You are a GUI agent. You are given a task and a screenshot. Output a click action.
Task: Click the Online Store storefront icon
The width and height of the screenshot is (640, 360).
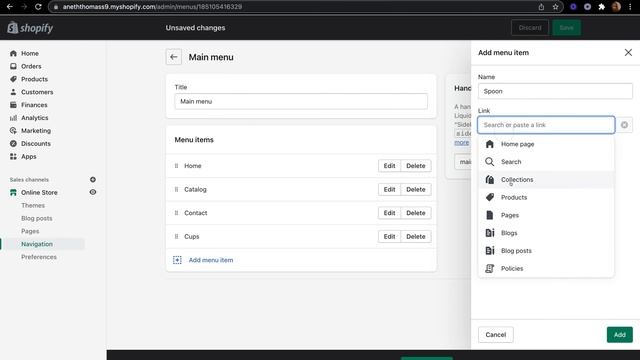[x=13, y=192]
